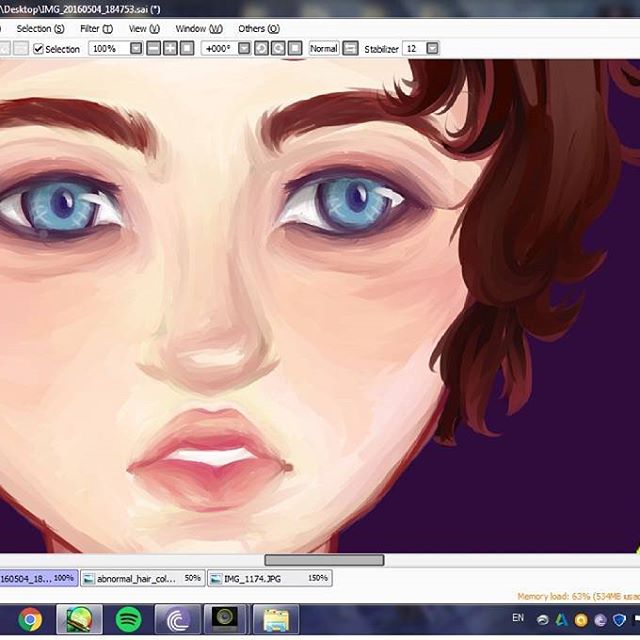Select the 160504_18... document tab

click(38, 578)
